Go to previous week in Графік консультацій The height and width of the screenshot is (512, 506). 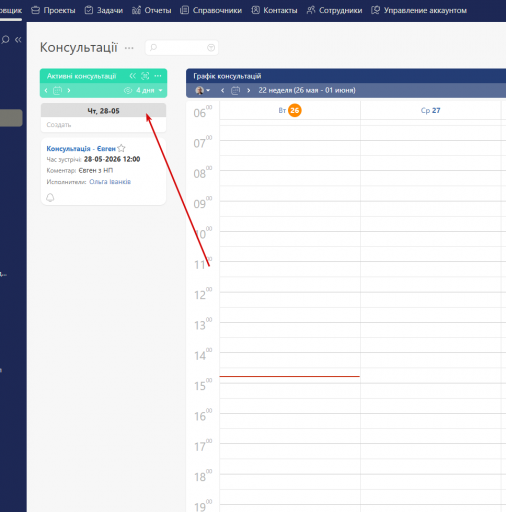point(222,90)
